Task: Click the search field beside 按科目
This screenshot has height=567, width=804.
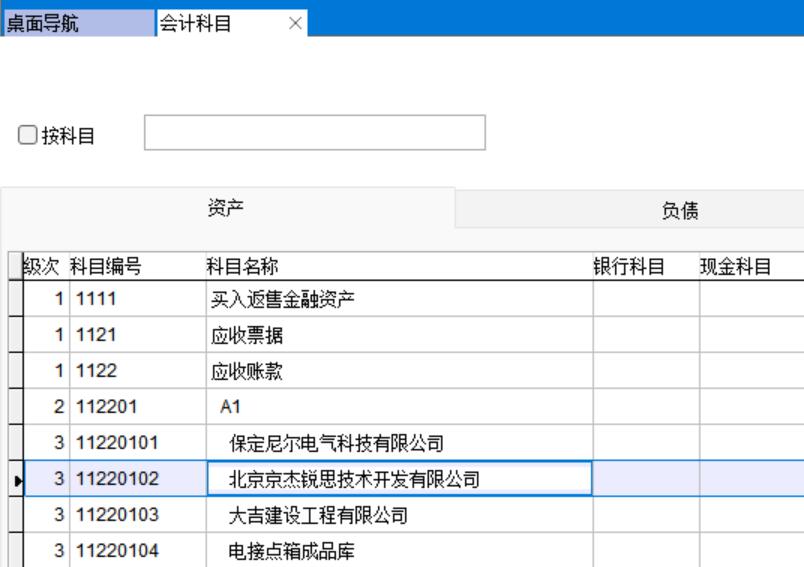Action: coord(315,133)
